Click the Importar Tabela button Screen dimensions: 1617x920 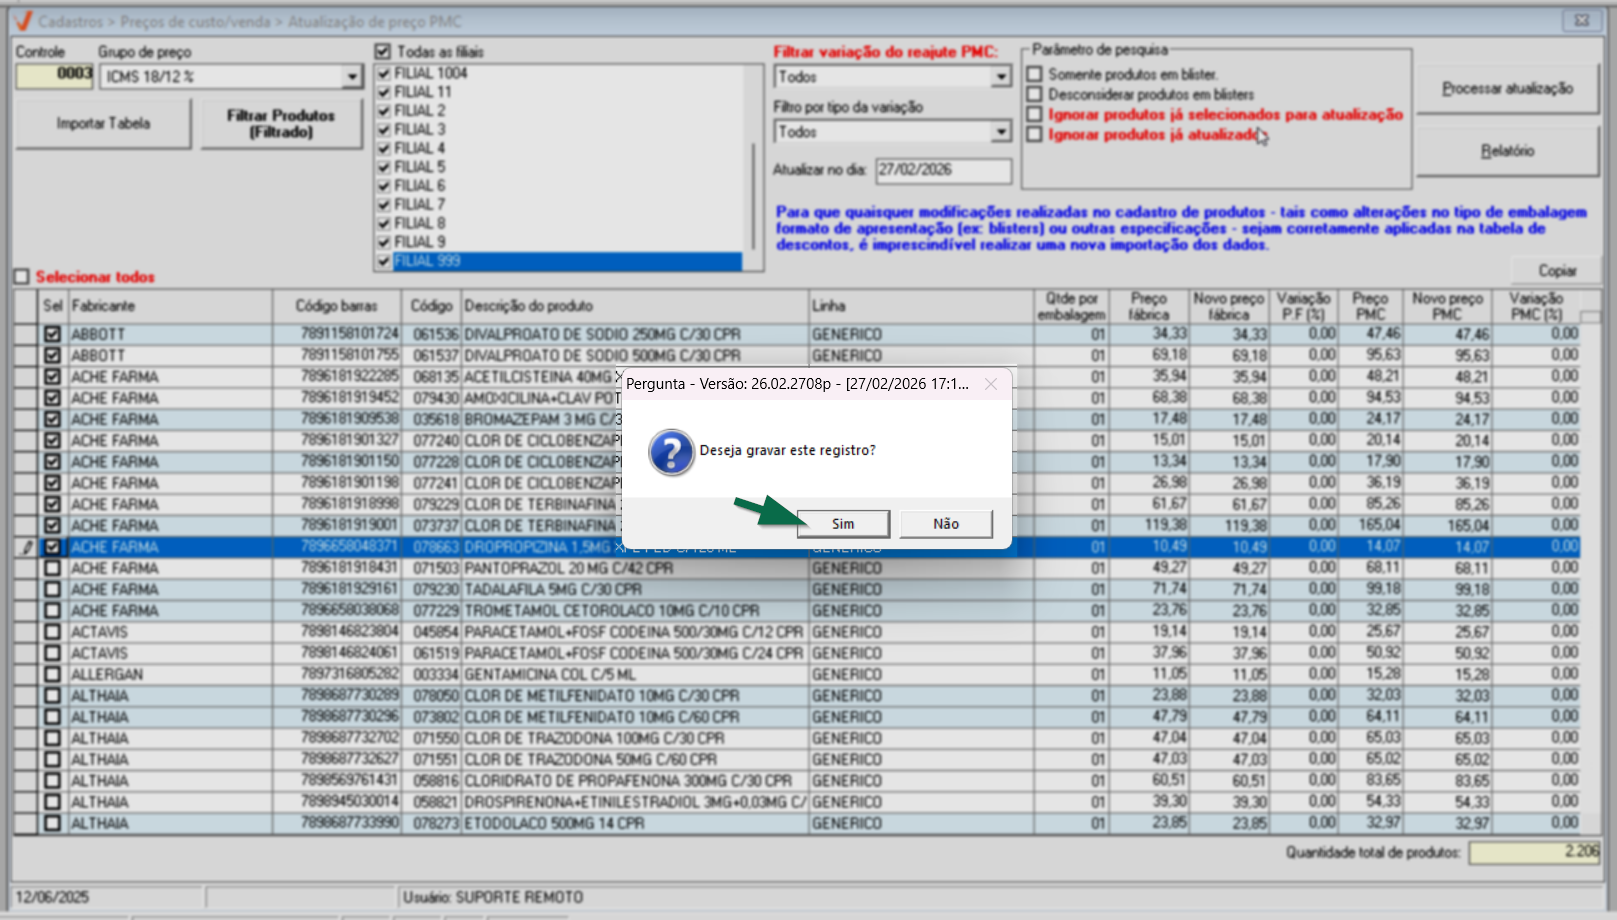click(x=103, y=124)
